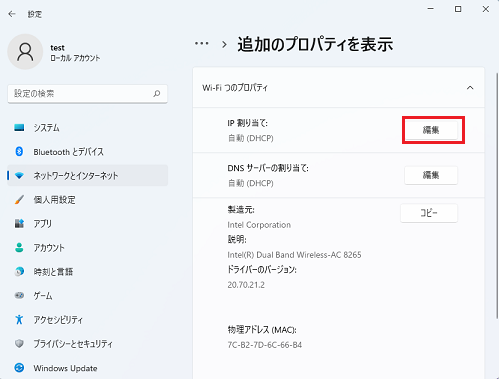The image size is (499, 379).
Task: Collapse the Wi-Fi properties chevron
Action: pyautogui.click(x=470, y=88)
